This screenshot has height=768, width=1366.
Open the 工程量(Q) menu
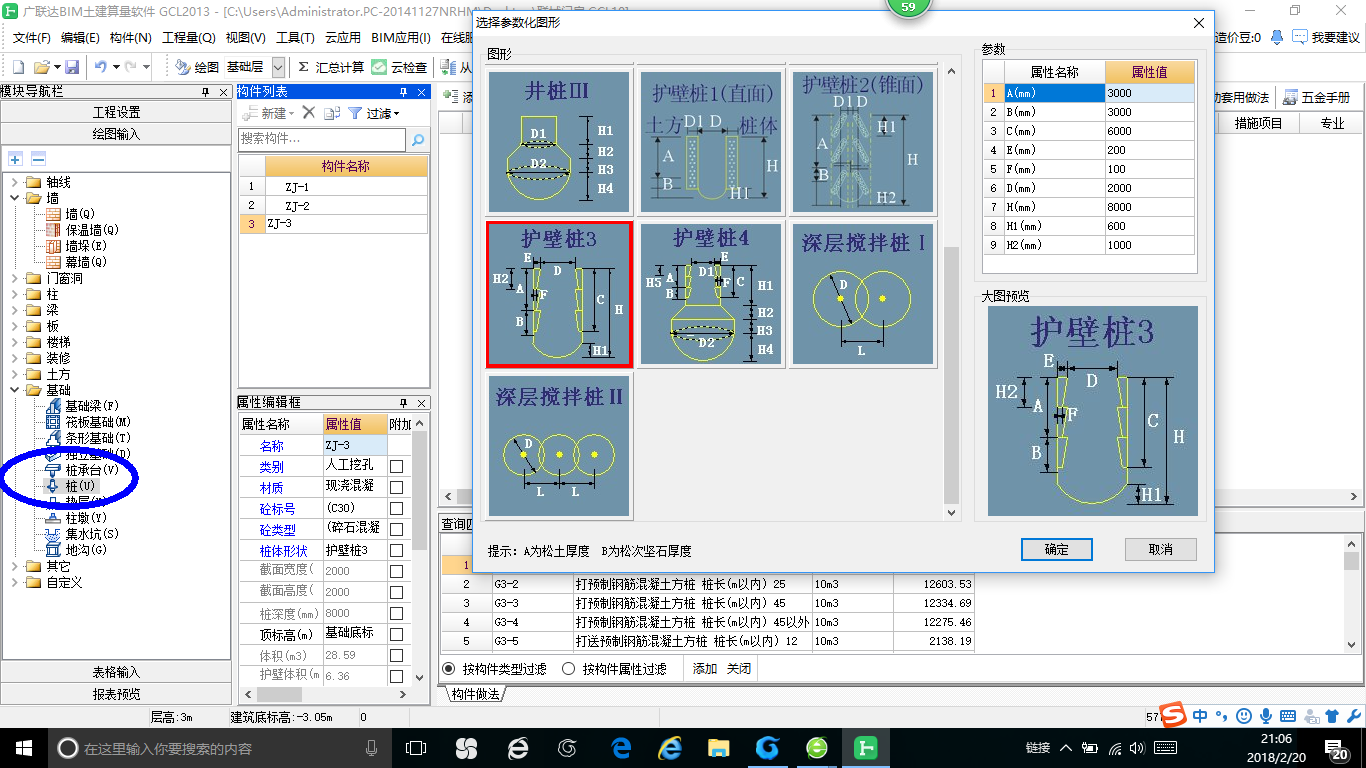tap(189, 37)
